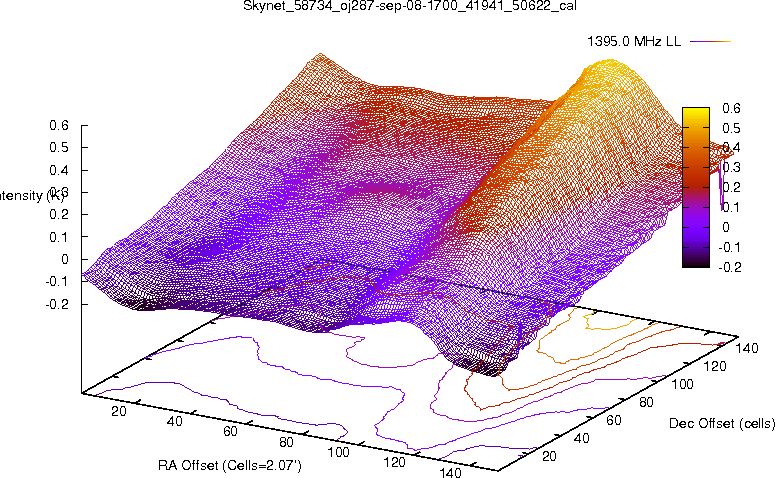The height and width of the screenshot is (478, 775).
Task: Click the '140' tick on the Dec Offset axis
Action: [747, 348]
